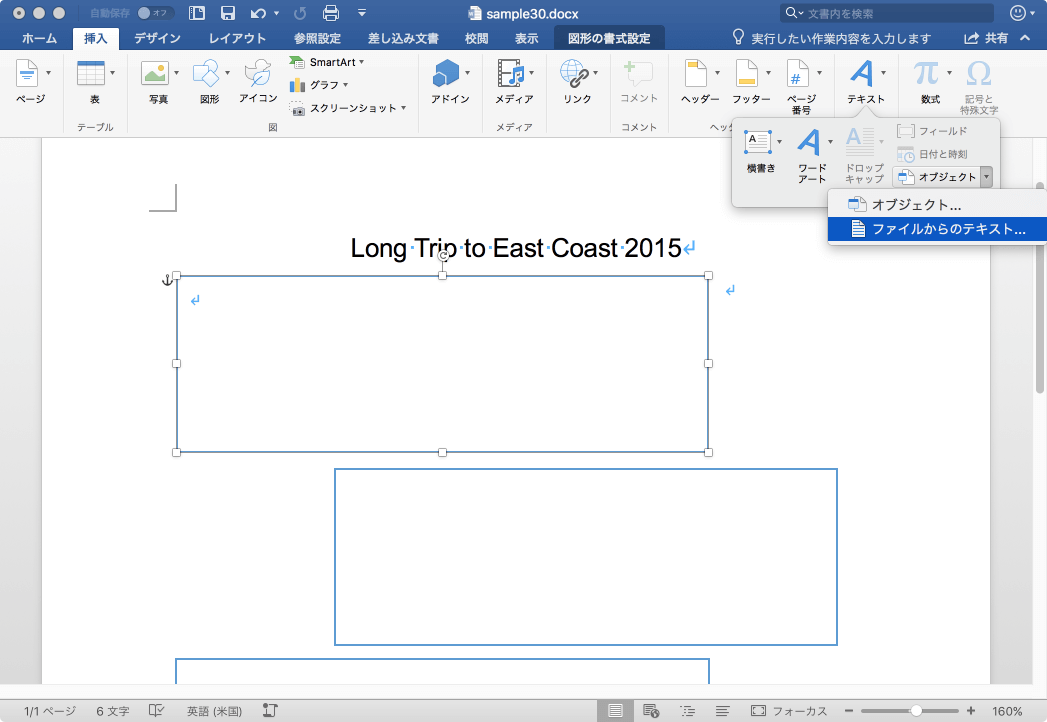
Task: Click the zoom slider handle
Action: tap(916, 711)
